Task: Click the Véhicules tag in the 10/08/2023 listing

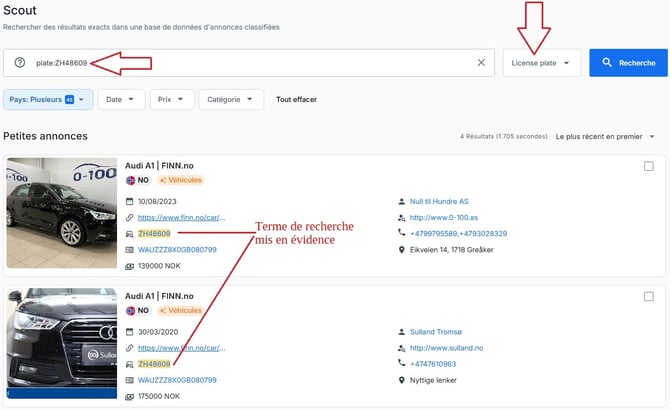Action: click(181, 180)
